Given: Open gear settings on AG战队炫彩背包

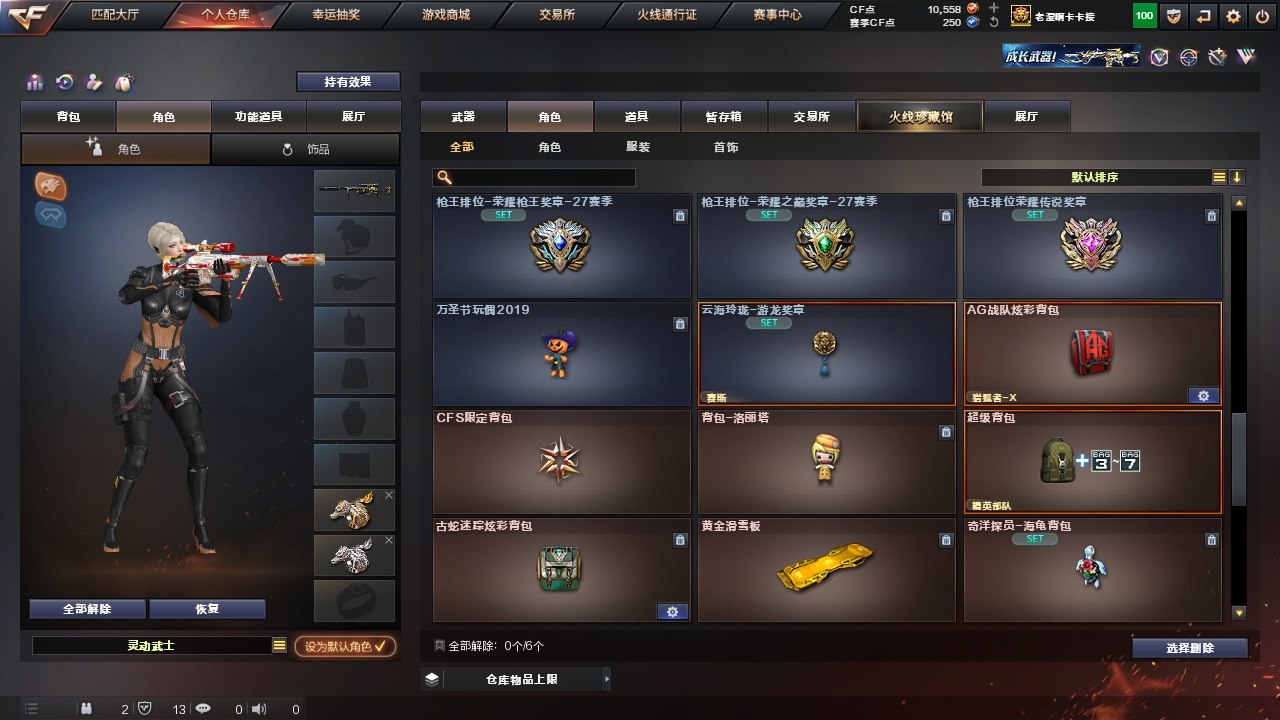Looking at the screenshot, I should [1204, 395].
